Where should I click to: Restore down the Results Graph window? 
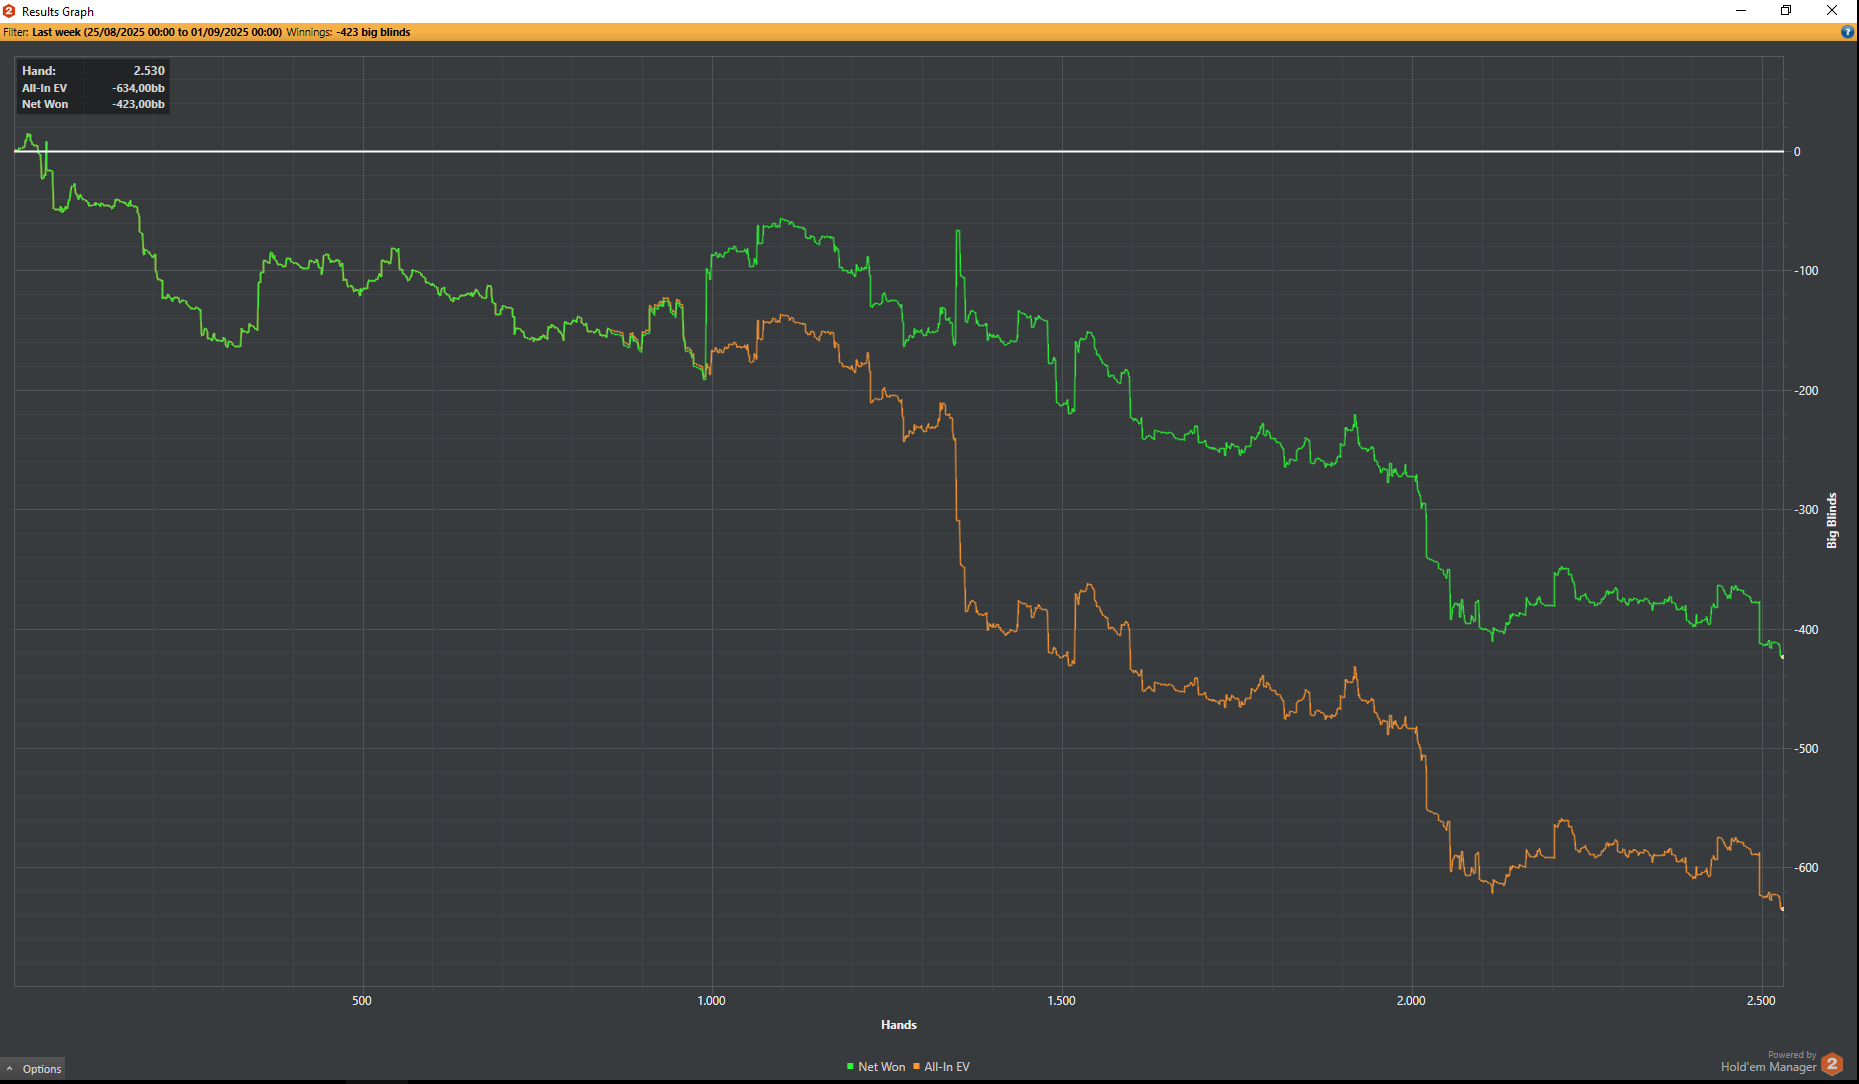tap(1786, 11)
